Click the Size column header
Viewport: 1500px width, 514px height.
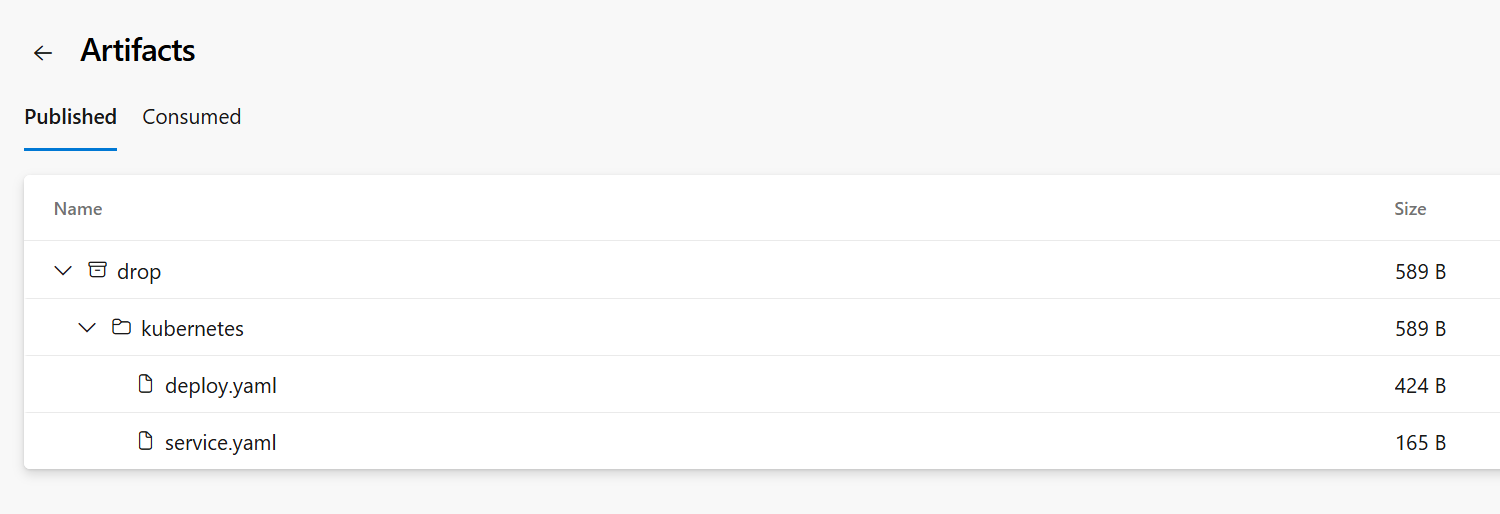pyautogui.click(x=1410, y=209)
